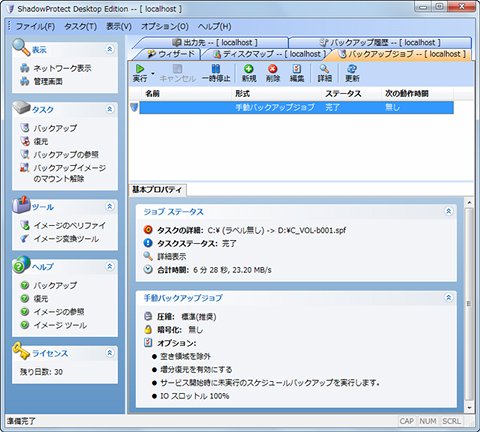Switch to the ディスクマップ tab

click(x=268, y=54)
